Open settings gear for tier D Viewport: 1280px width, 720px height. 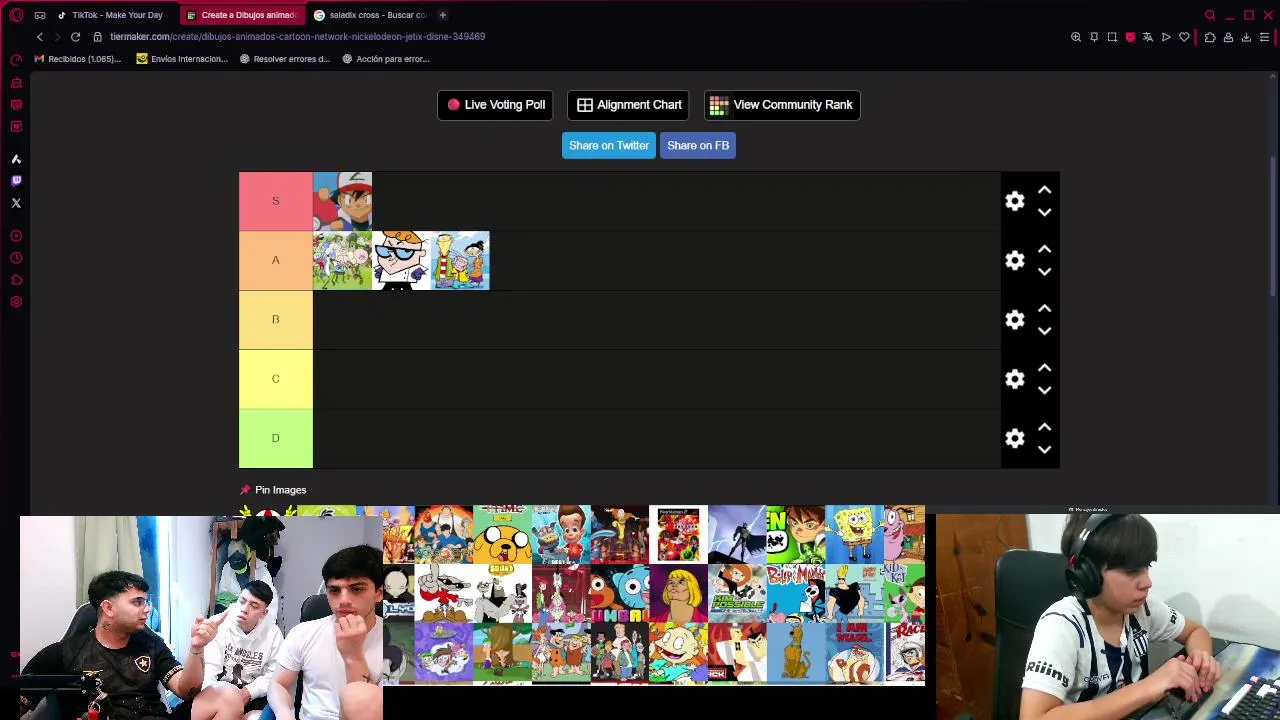pos(1015,438)
